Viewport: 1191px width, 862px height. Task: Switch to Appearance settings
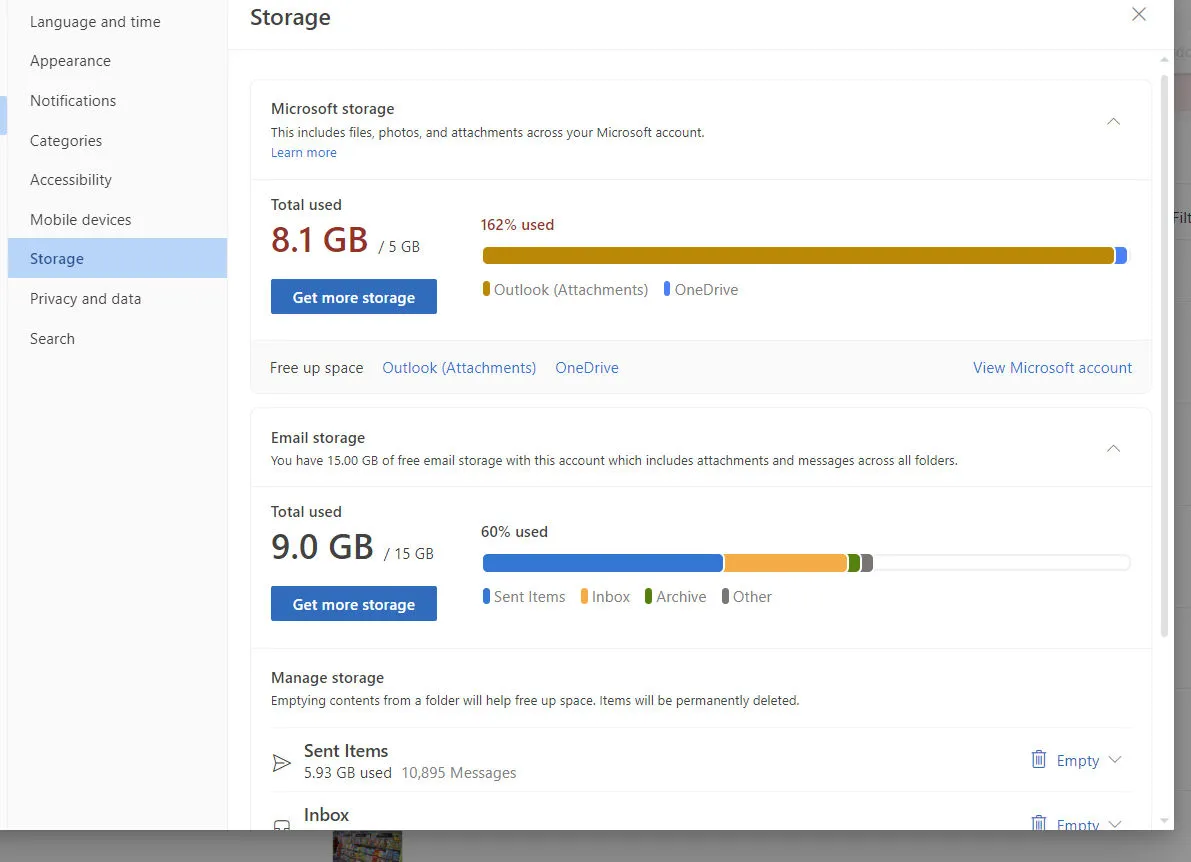(70, 61)
